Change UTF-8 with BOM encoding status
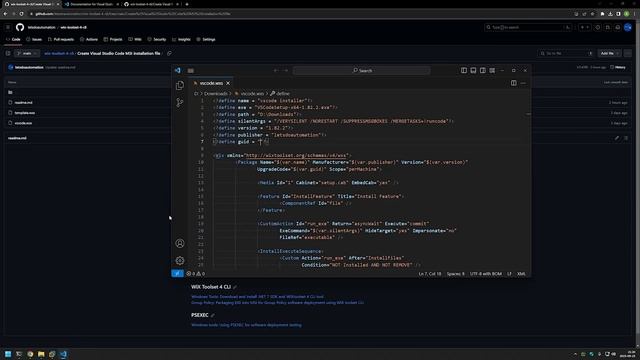 tap(486, 274)
